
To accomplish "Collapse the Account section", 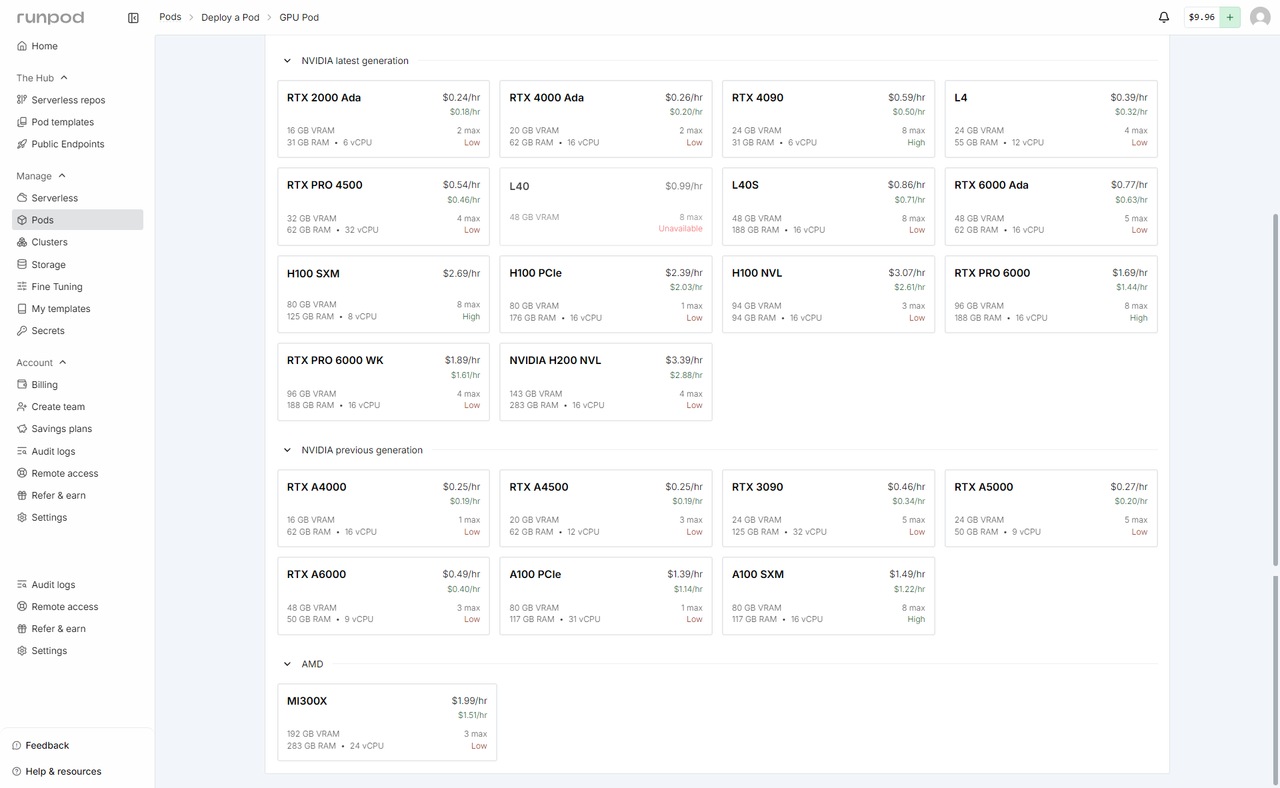I will (x=41, y=363).
